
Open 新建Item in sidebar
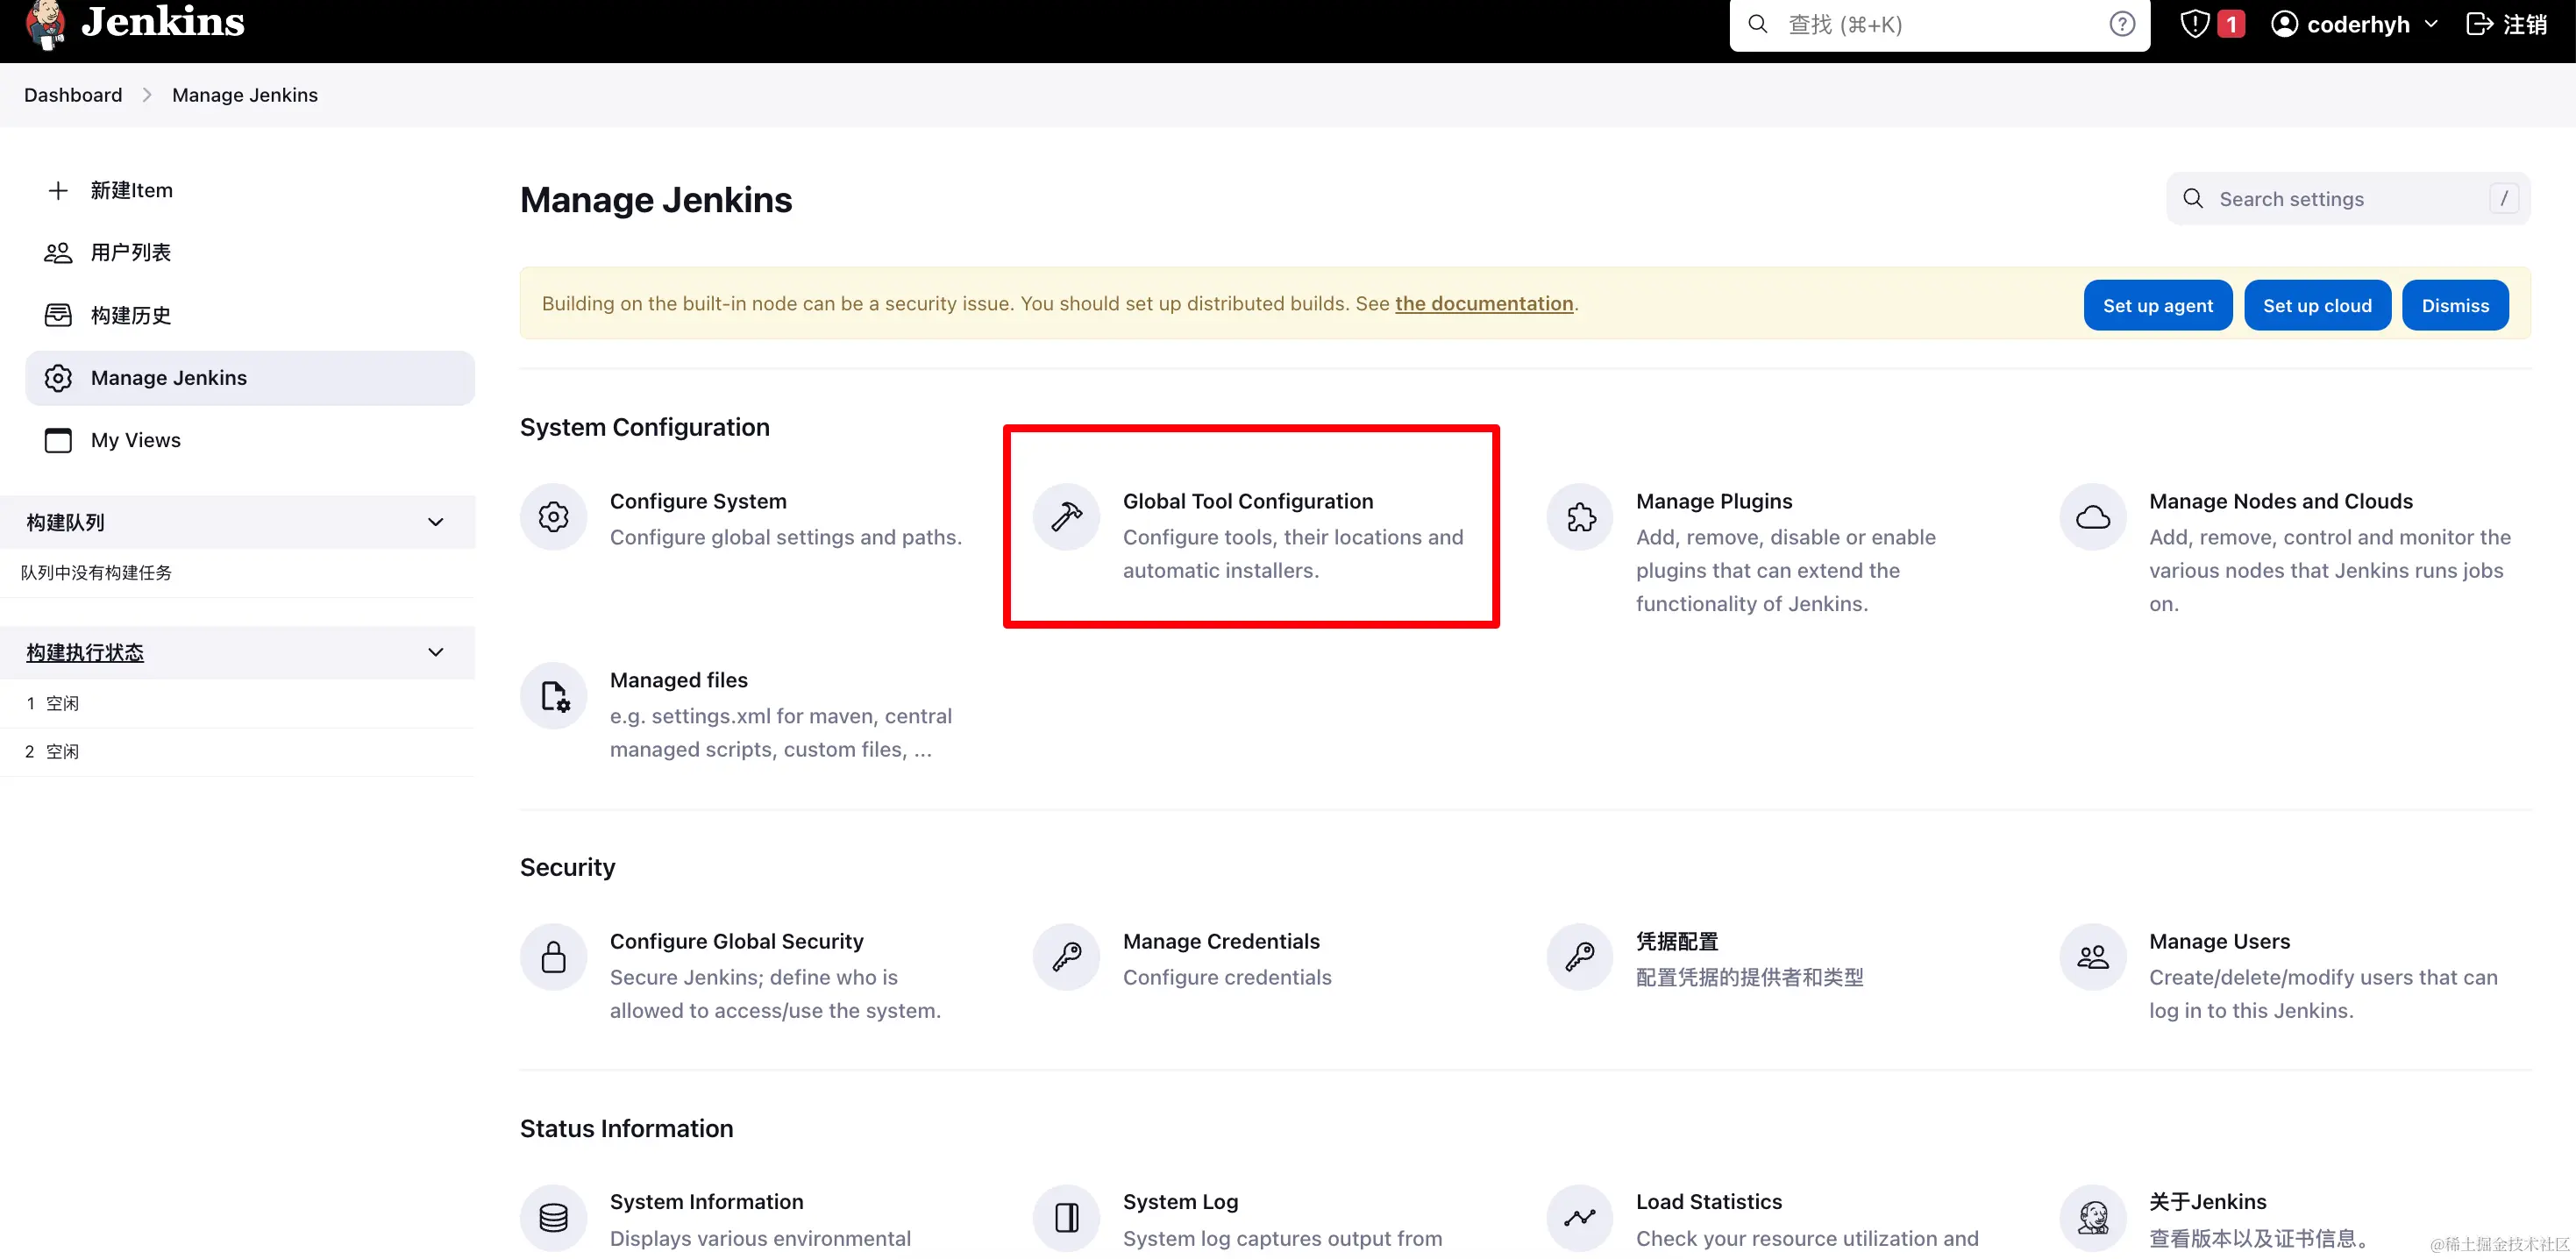point(250,190)
